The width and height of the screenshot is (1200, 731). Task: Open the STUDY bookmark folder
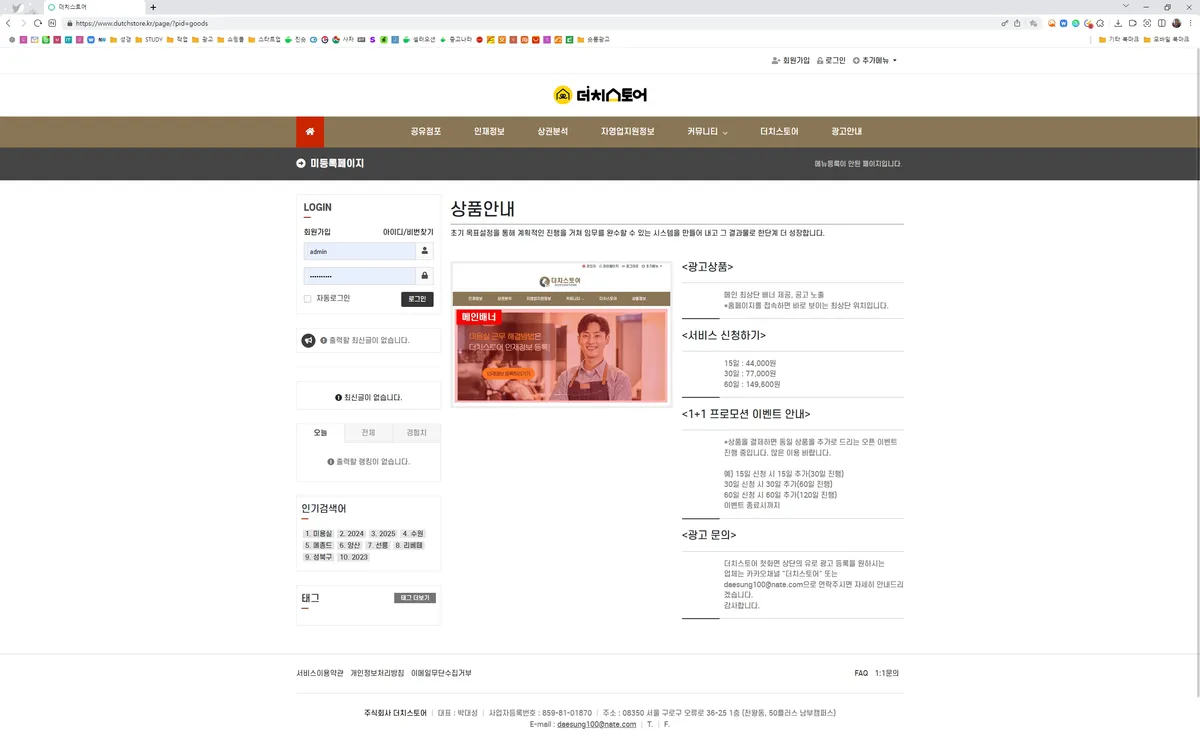[148, 40]
